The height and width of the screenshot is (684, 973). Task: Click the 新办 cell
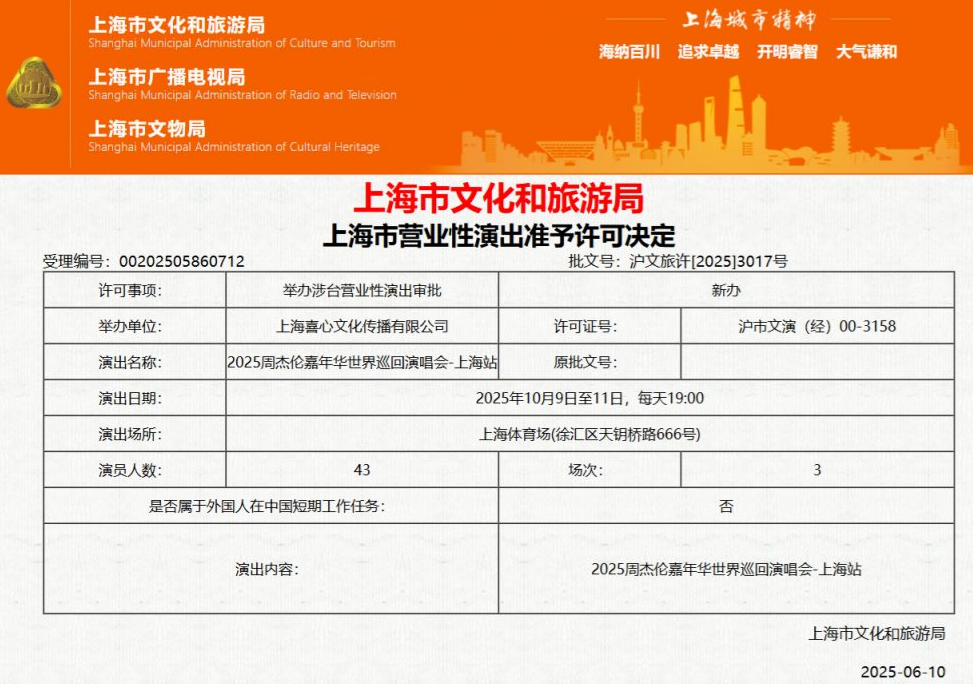[726, 290]
